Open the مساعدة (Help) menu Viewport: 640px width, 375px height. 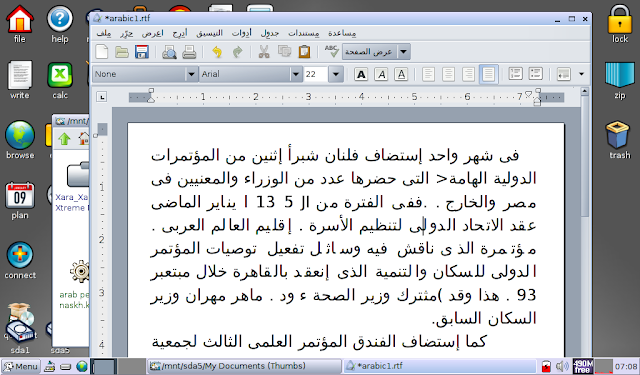click(342, 33)
